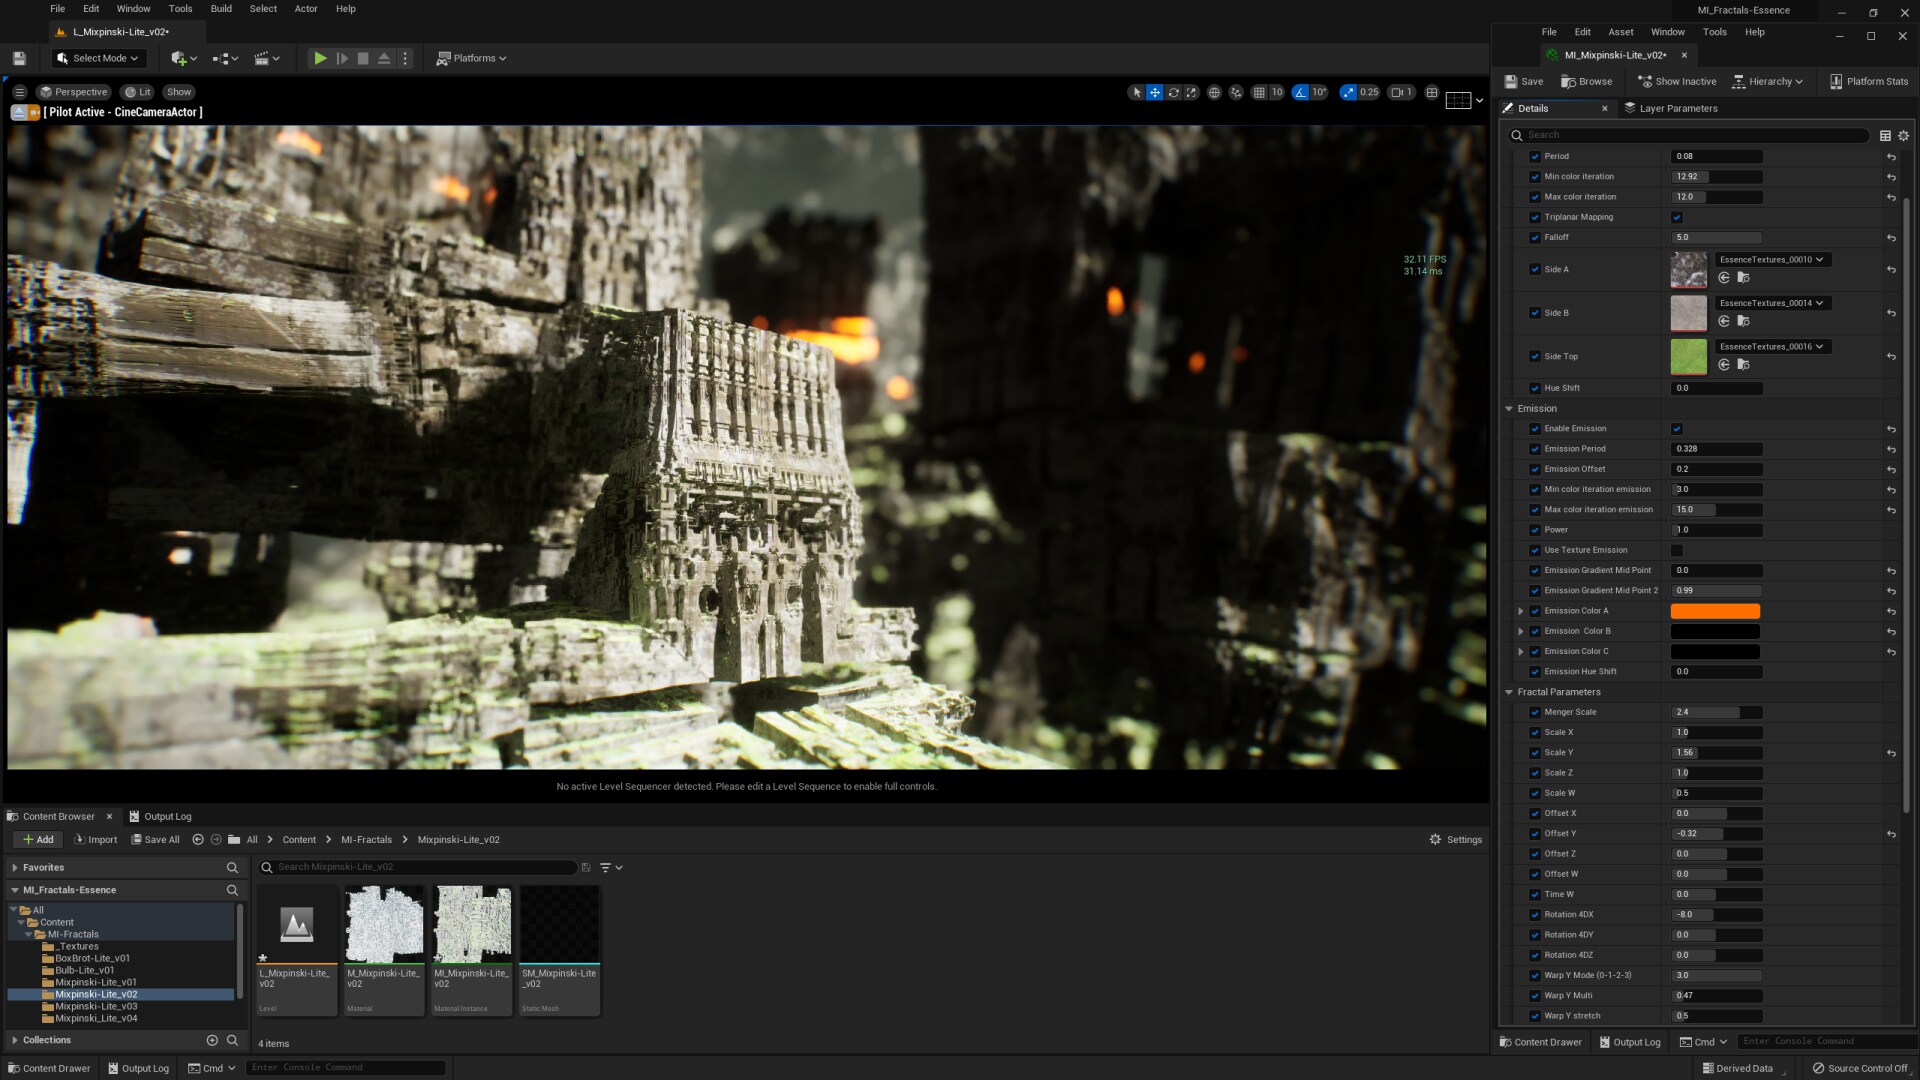1920x1080 pixels.
Task: Enable the Use Texture Emission checkbox
Action: [1677, 550]
